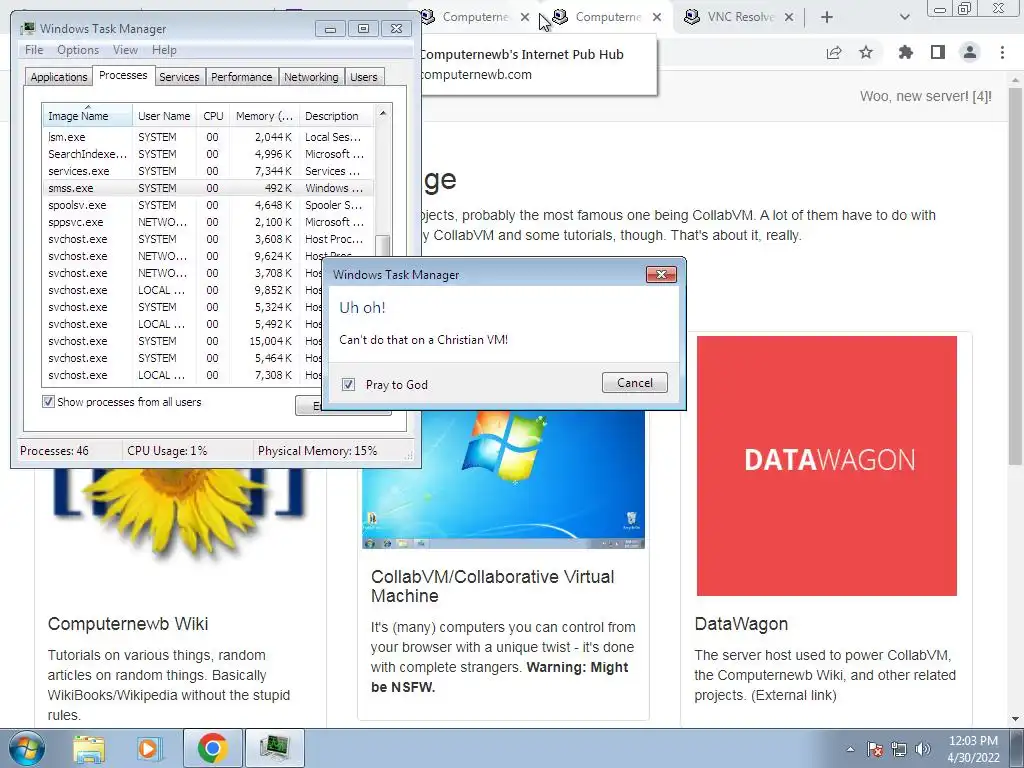Select the smss.exe process row
This screenshot has height=768, width=1024.
coord(208,188)
